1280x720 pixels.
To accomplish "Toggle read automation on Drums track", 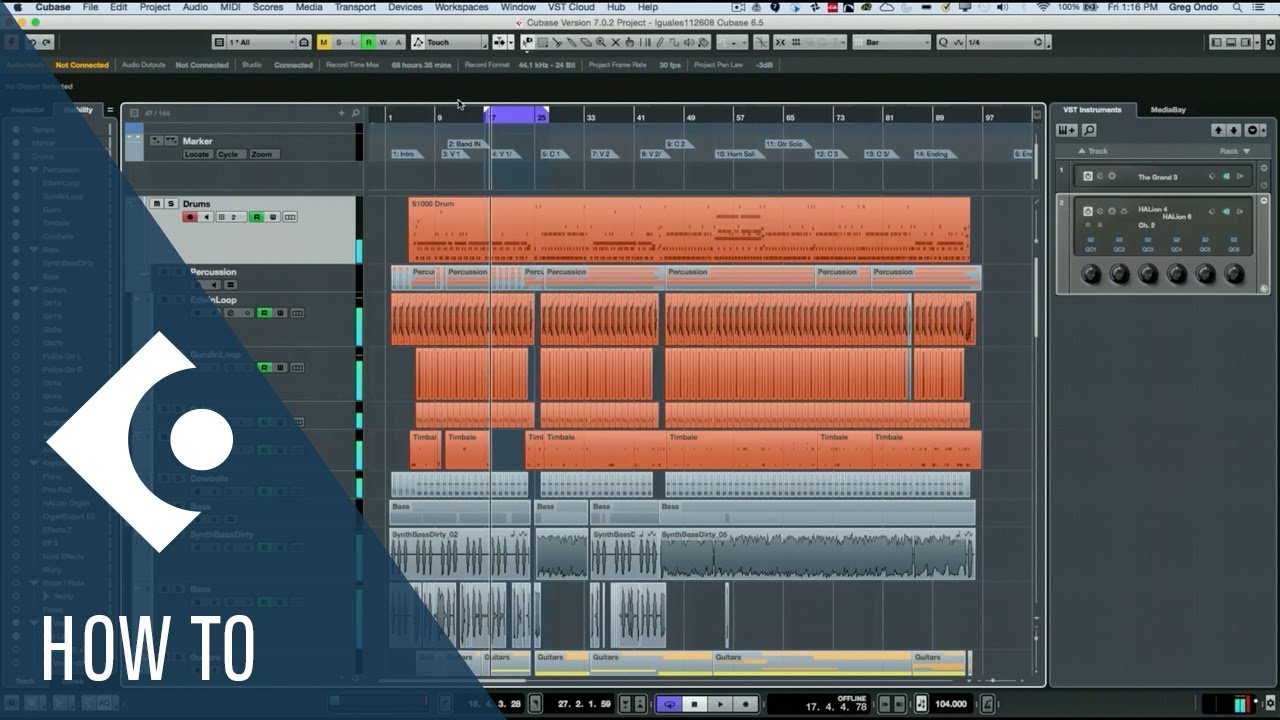I will coord(256,217).
